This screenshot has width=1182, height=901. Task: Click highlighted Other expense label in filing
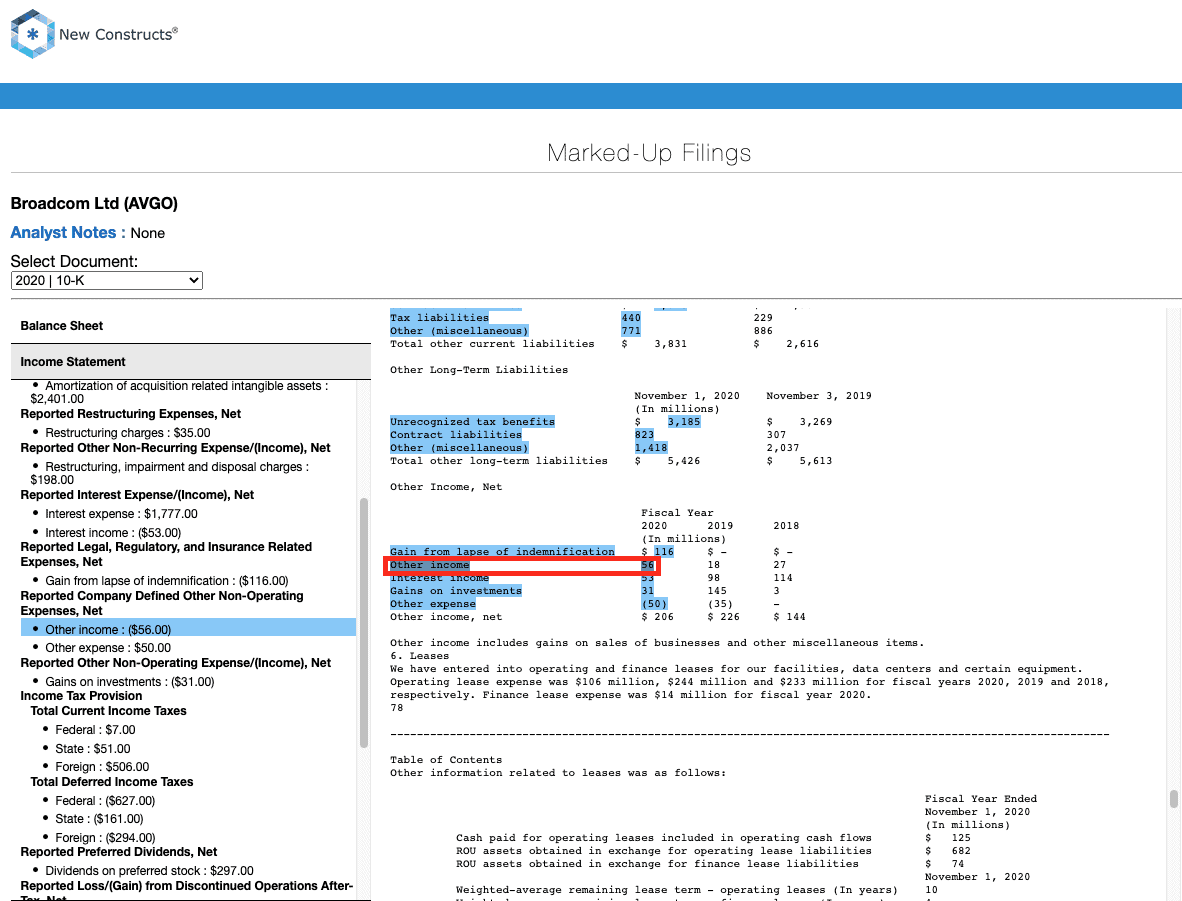[433, 604]
